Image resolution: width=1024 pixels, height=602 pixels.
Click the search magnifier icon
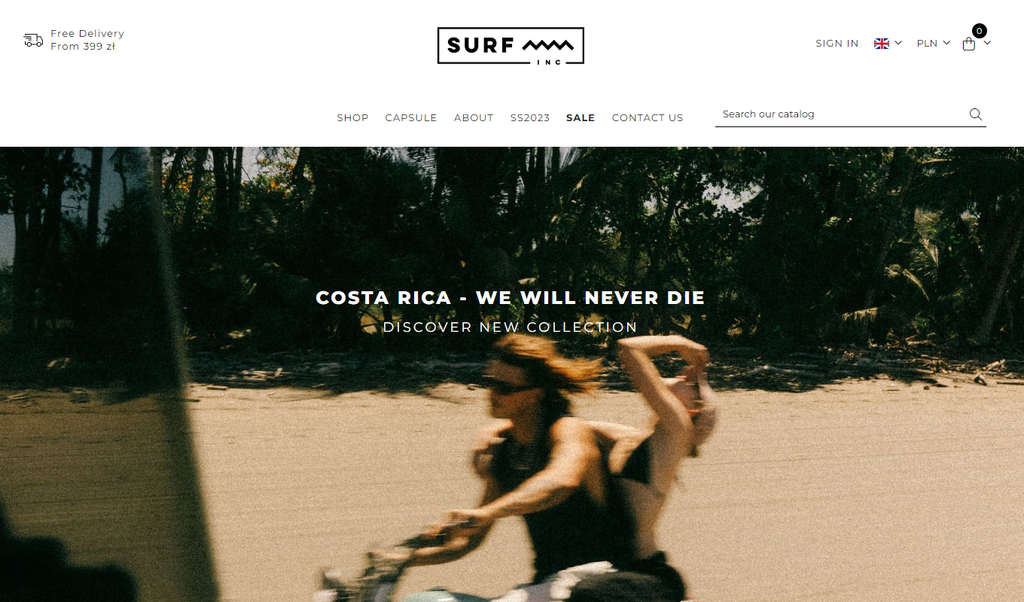(975, 114)
